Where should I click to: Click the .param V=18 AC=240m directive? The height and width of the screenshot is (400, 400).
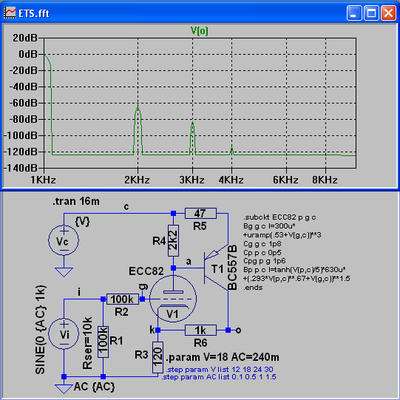tap(223, 357)
